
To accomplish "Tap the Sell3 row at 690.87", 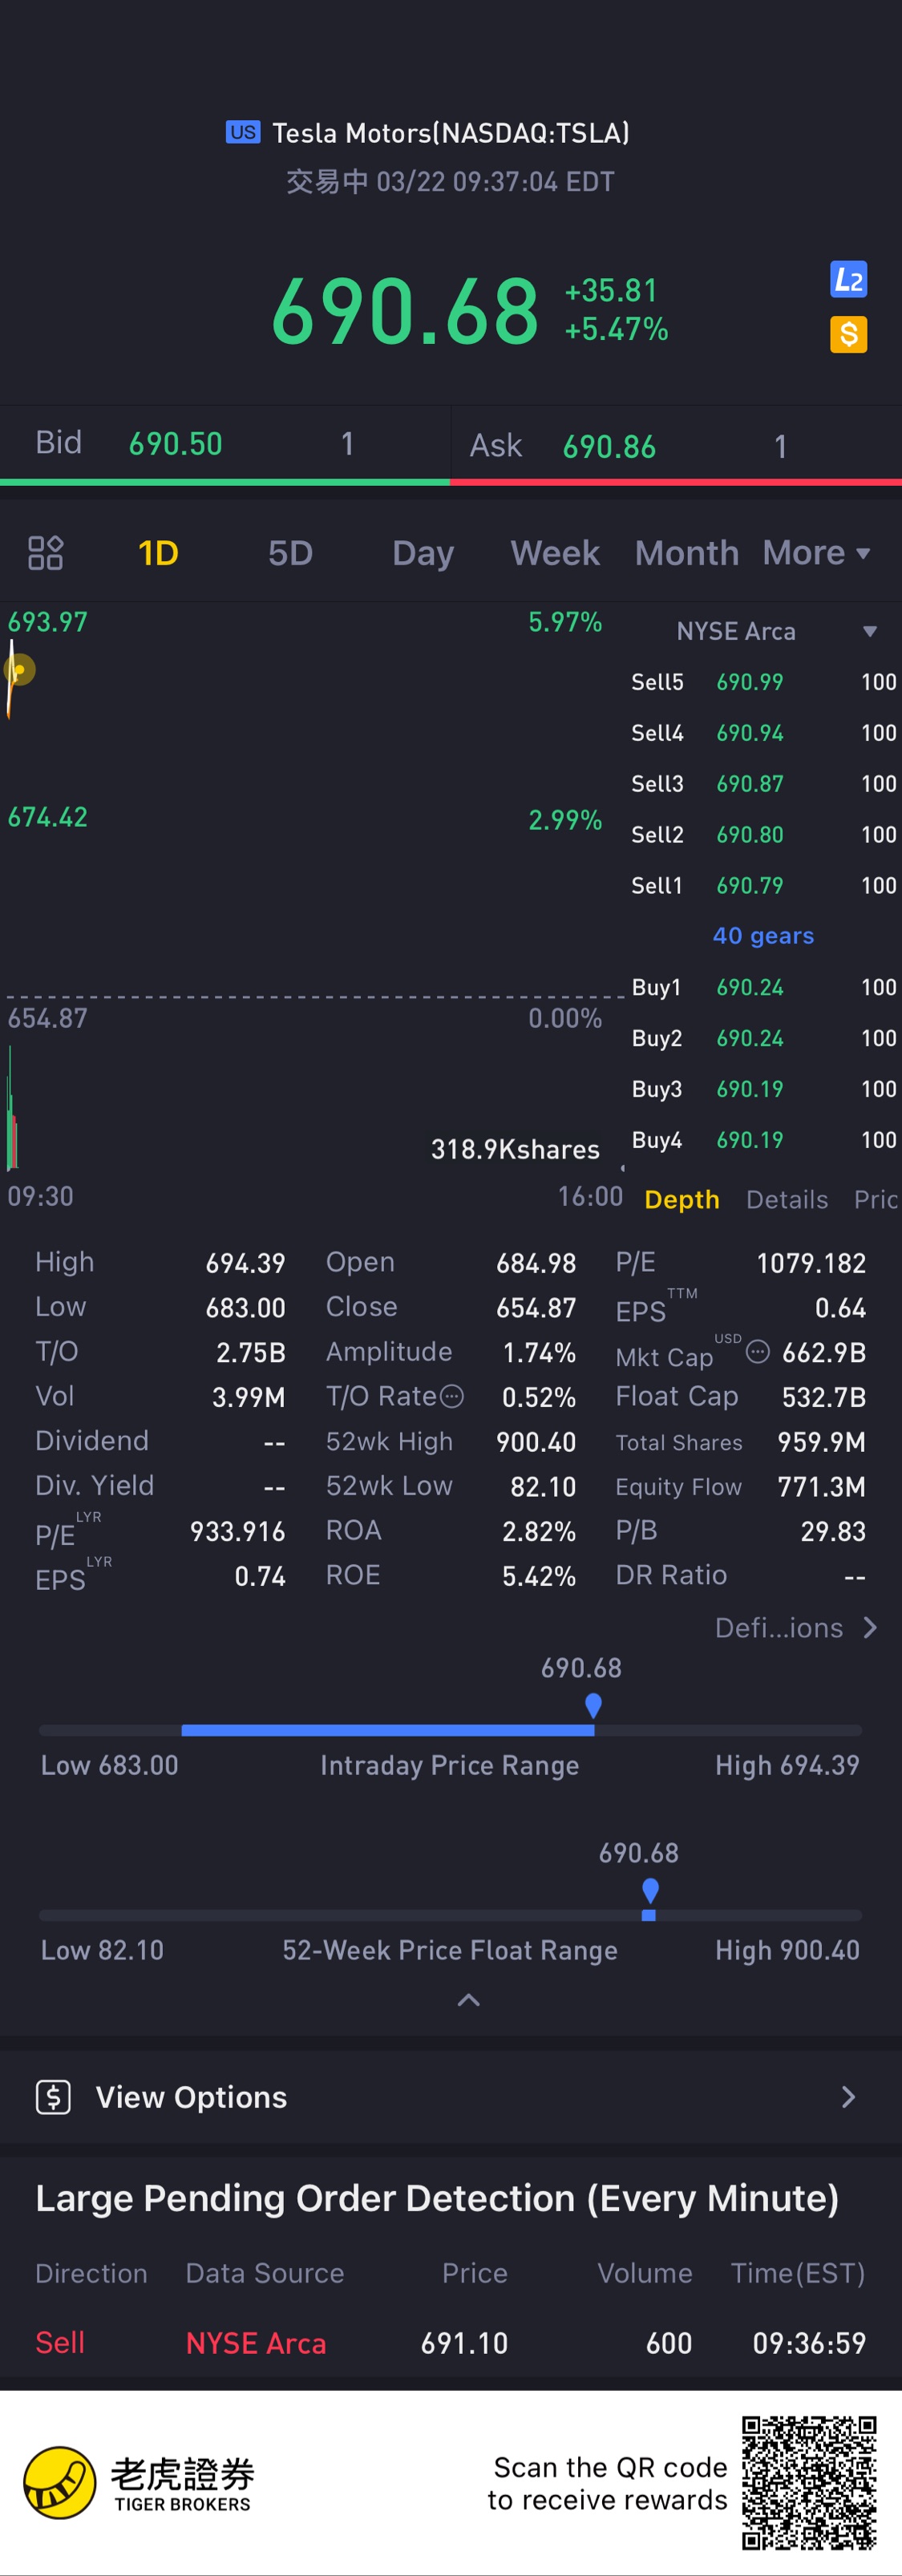I will 764,784.
